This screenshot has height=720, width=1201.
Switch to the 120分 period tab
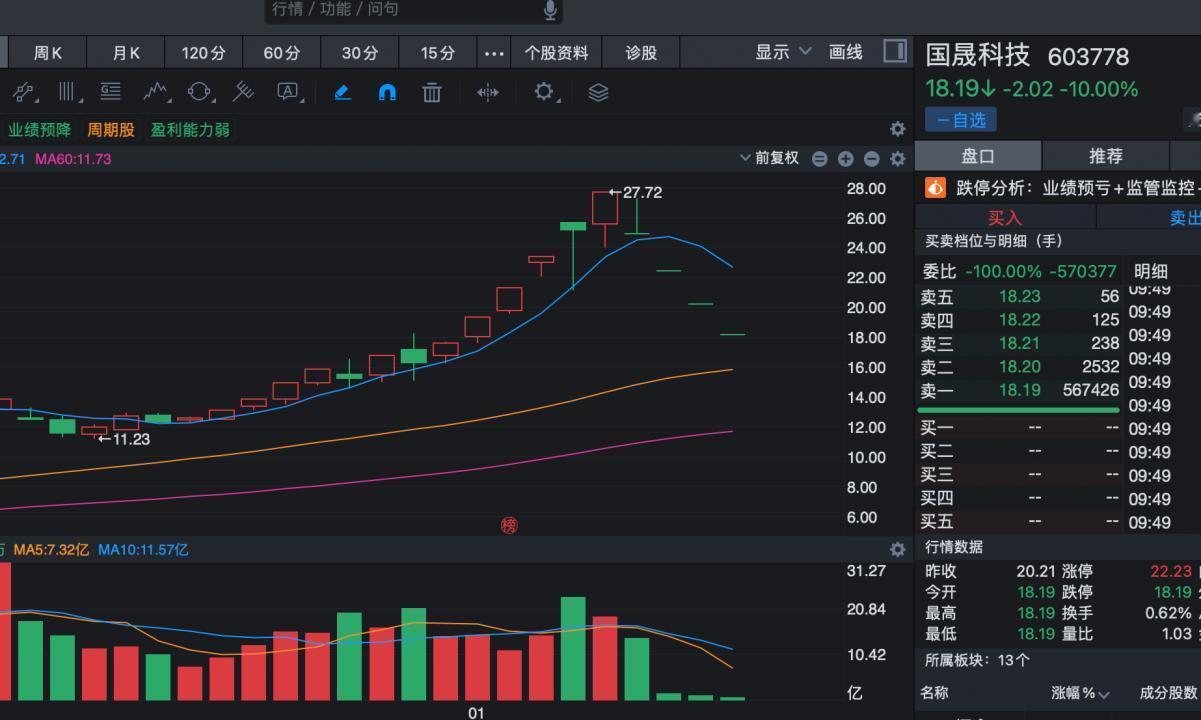(x=204, y=53)
